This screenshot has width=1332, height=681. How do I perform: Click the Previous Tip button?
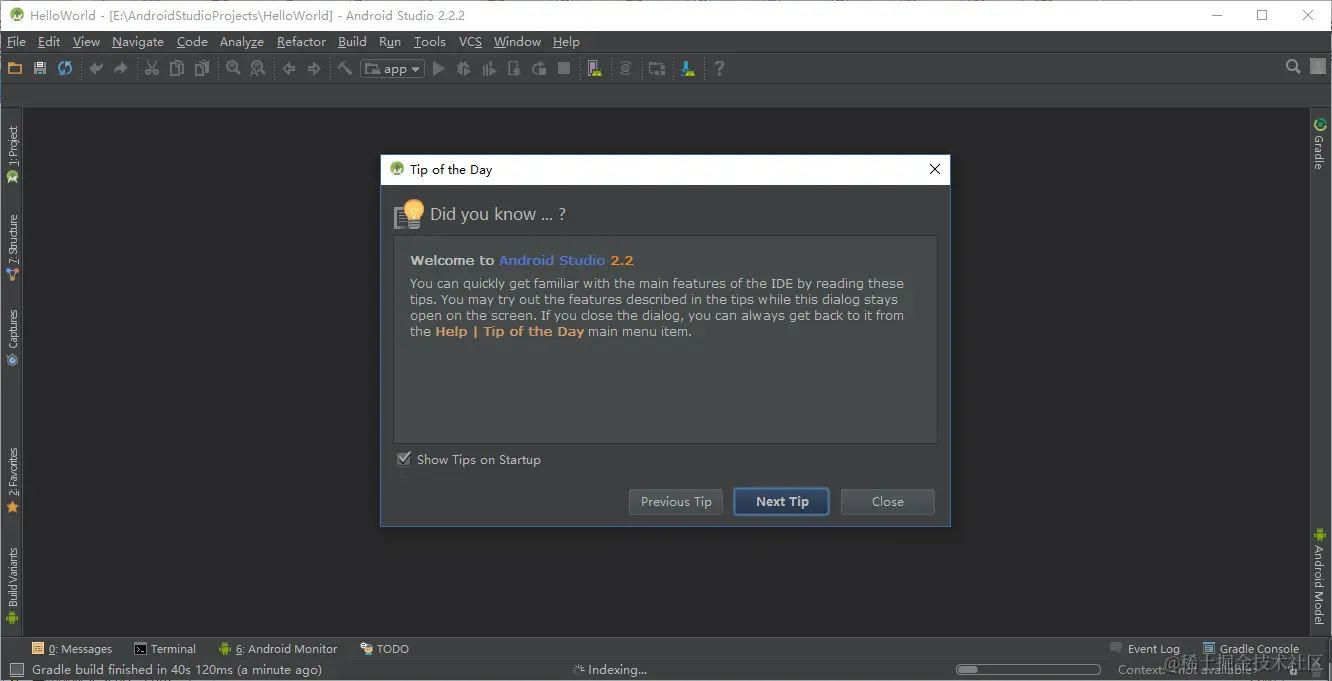point(676,502)
